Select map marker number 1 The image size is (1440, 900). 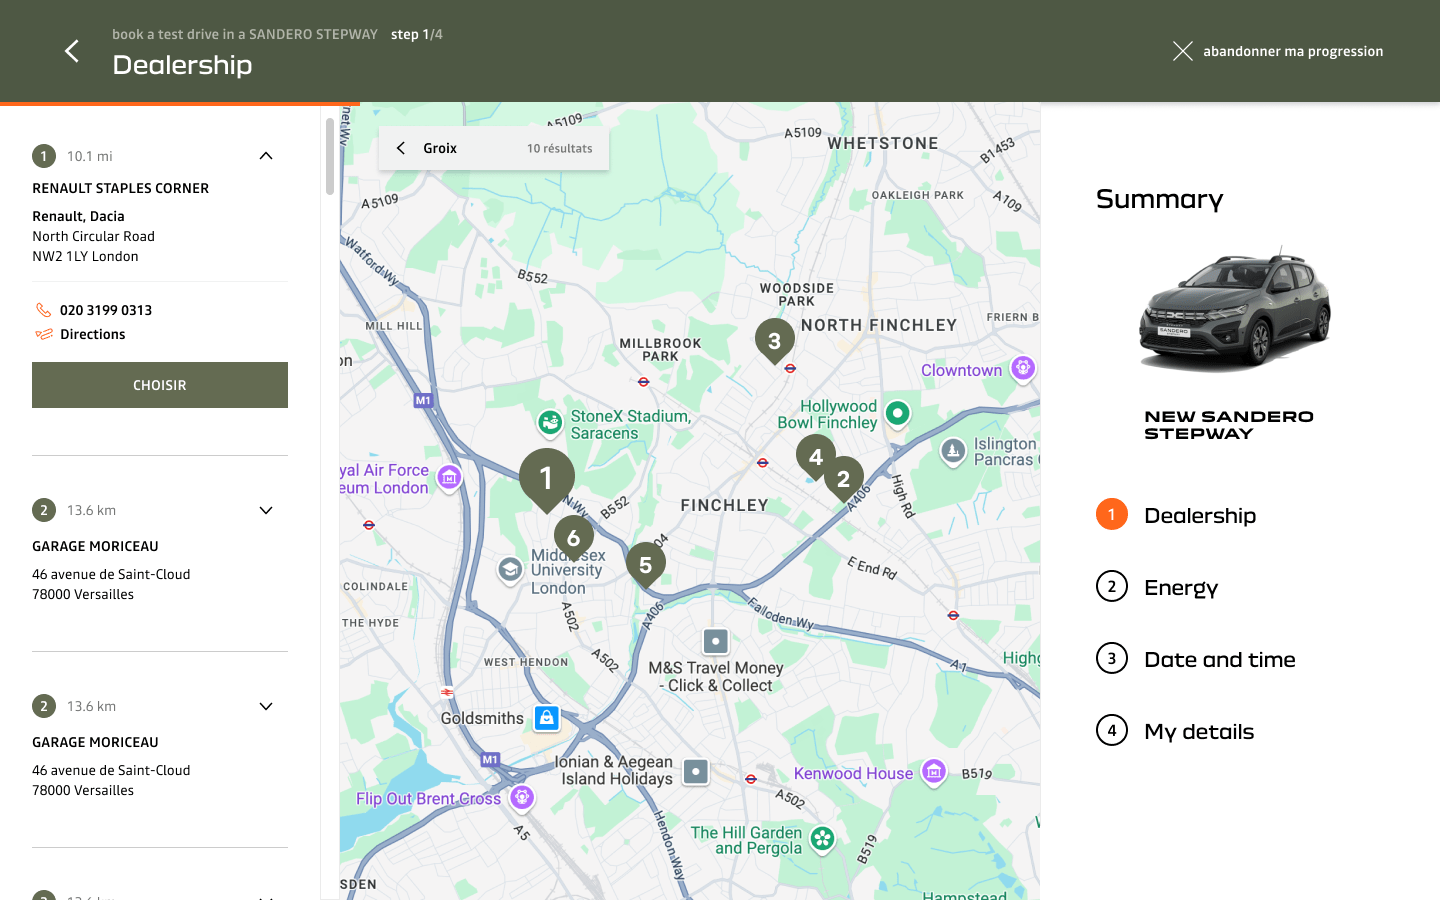pos(547,478)
